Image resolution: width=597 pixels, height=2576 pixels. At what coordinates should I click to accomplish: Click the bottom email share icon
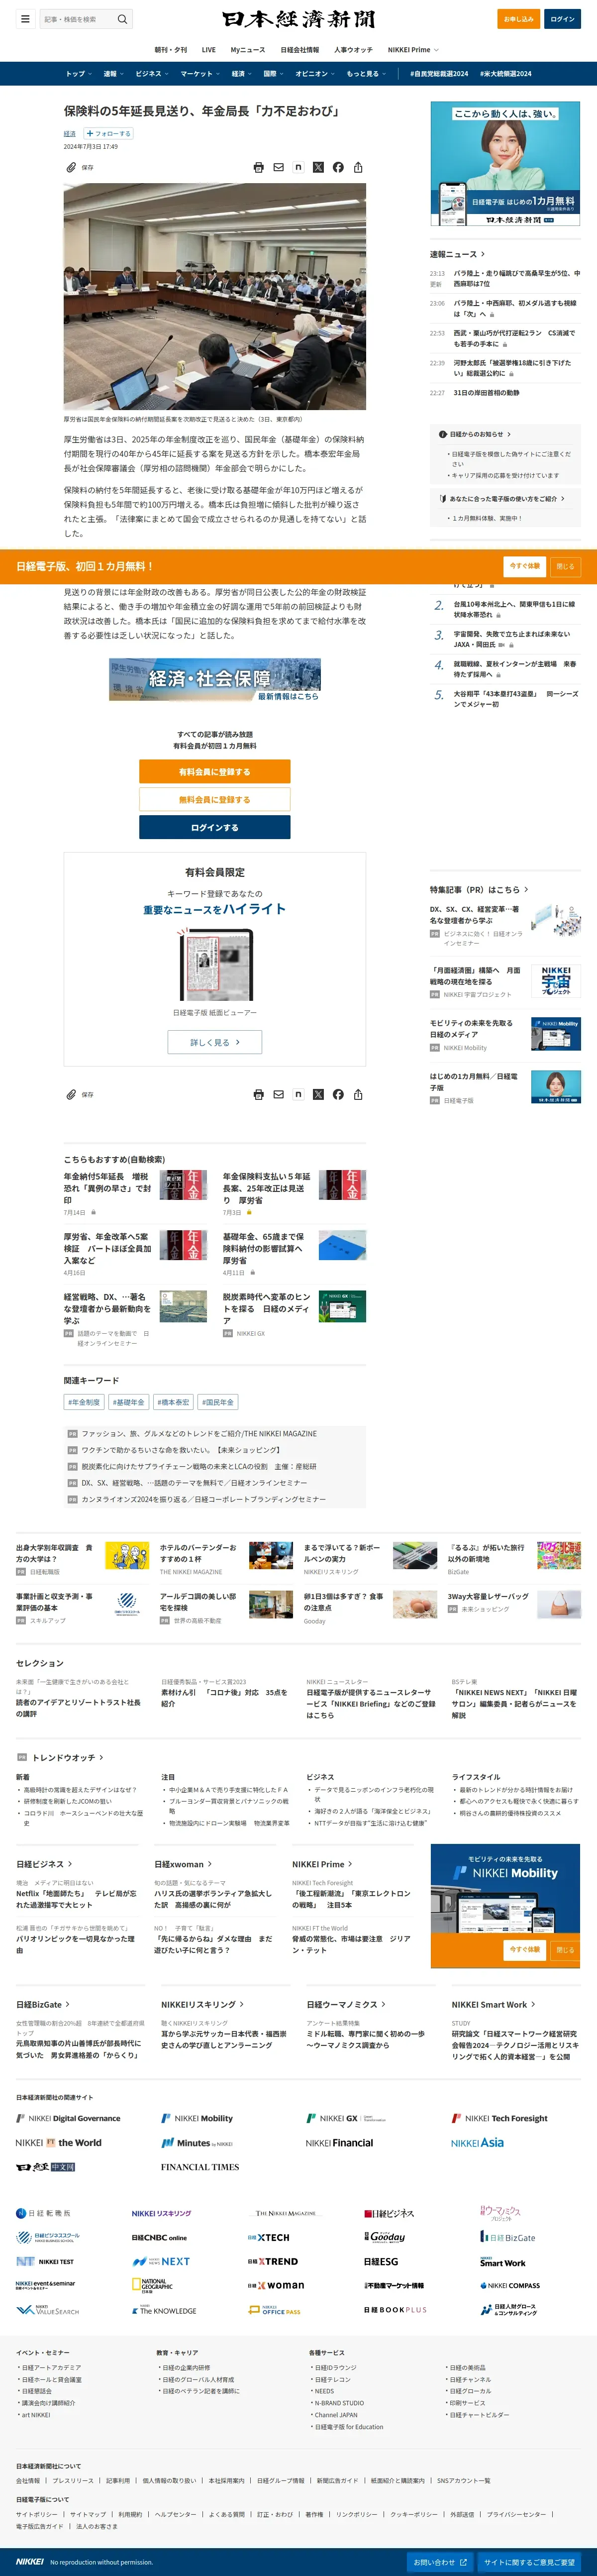tap(279, 1095)
